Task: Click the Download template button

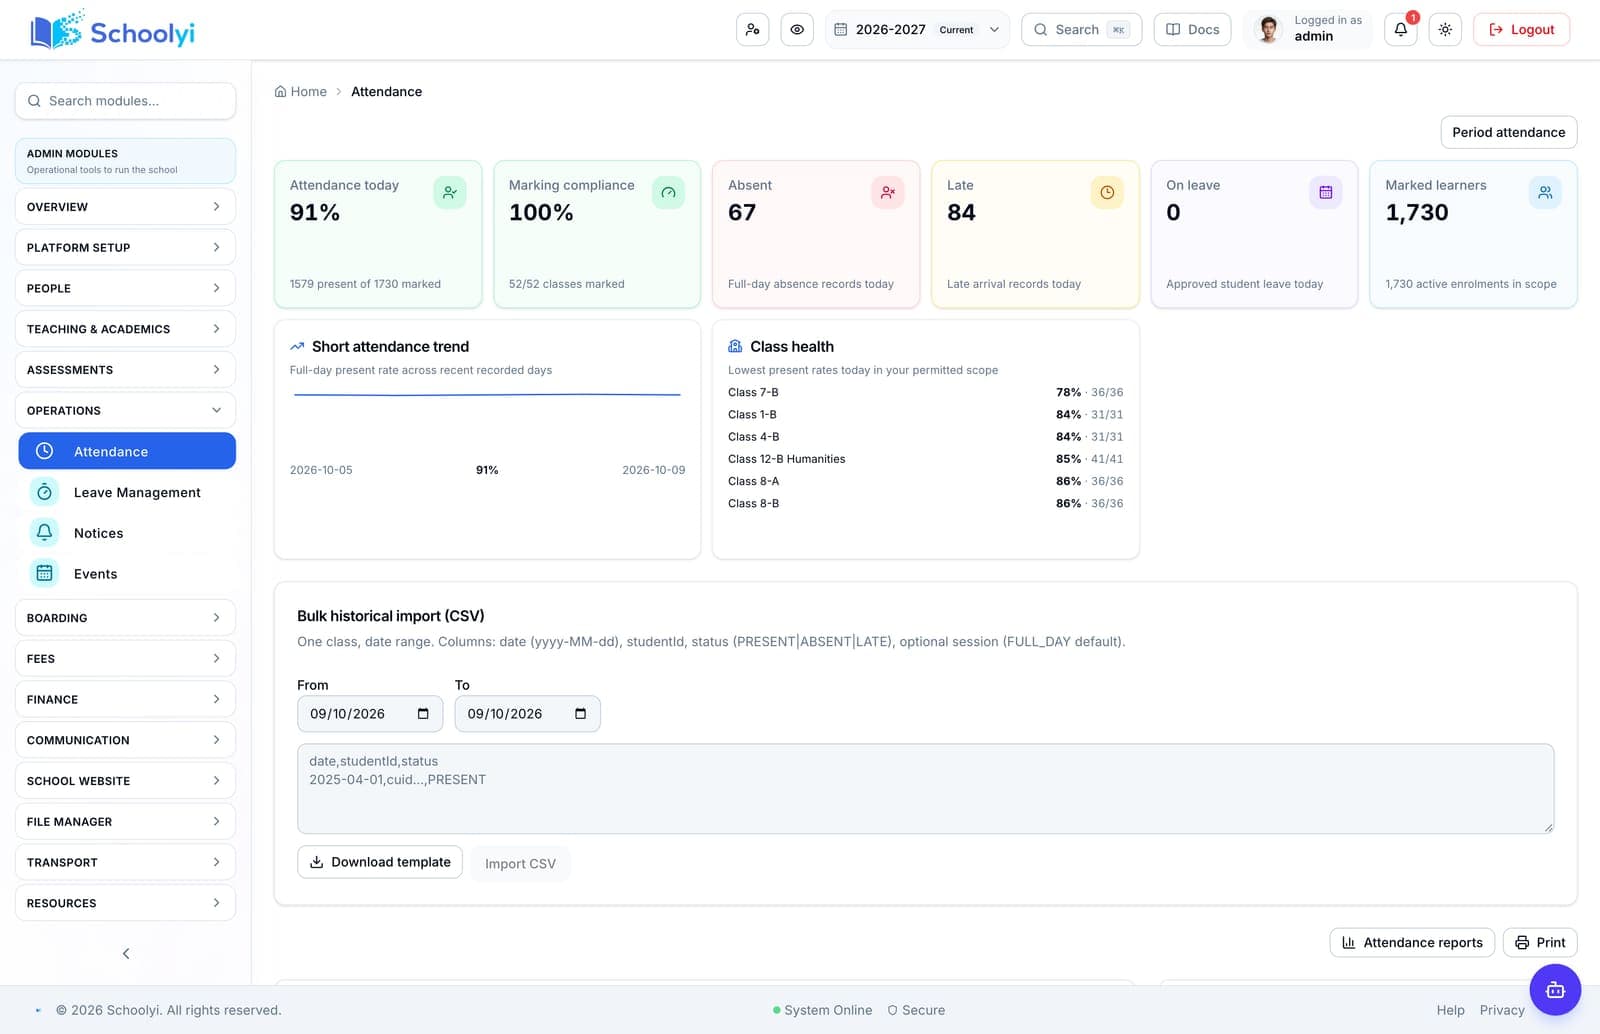Action: click(x=380, y=862)
